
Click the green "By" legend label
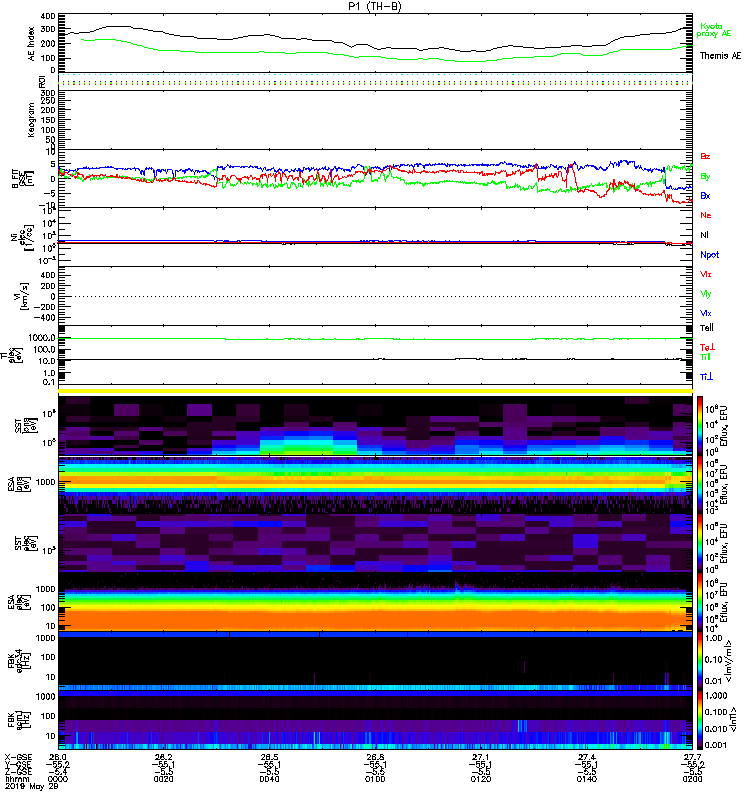705,177
